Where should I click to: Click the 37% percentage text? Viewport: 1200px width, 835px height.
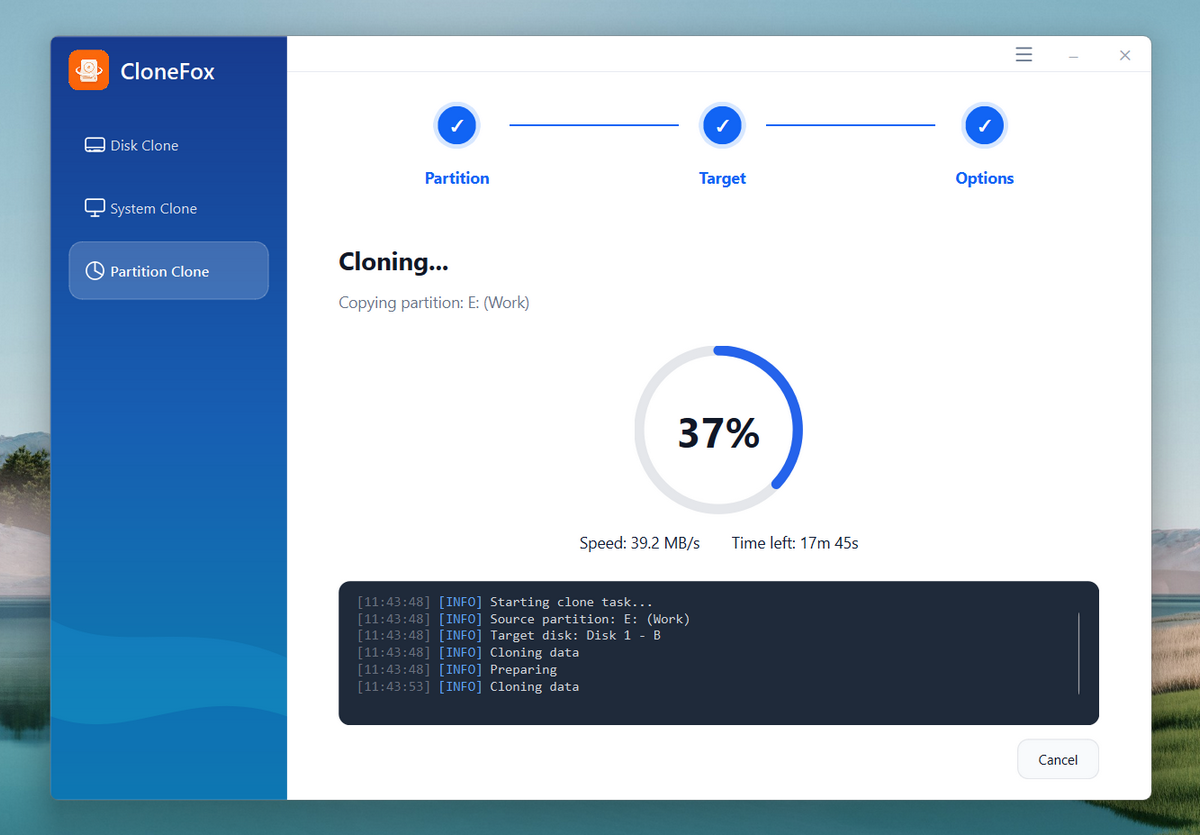pyautogui.click(x=719, y=433)
